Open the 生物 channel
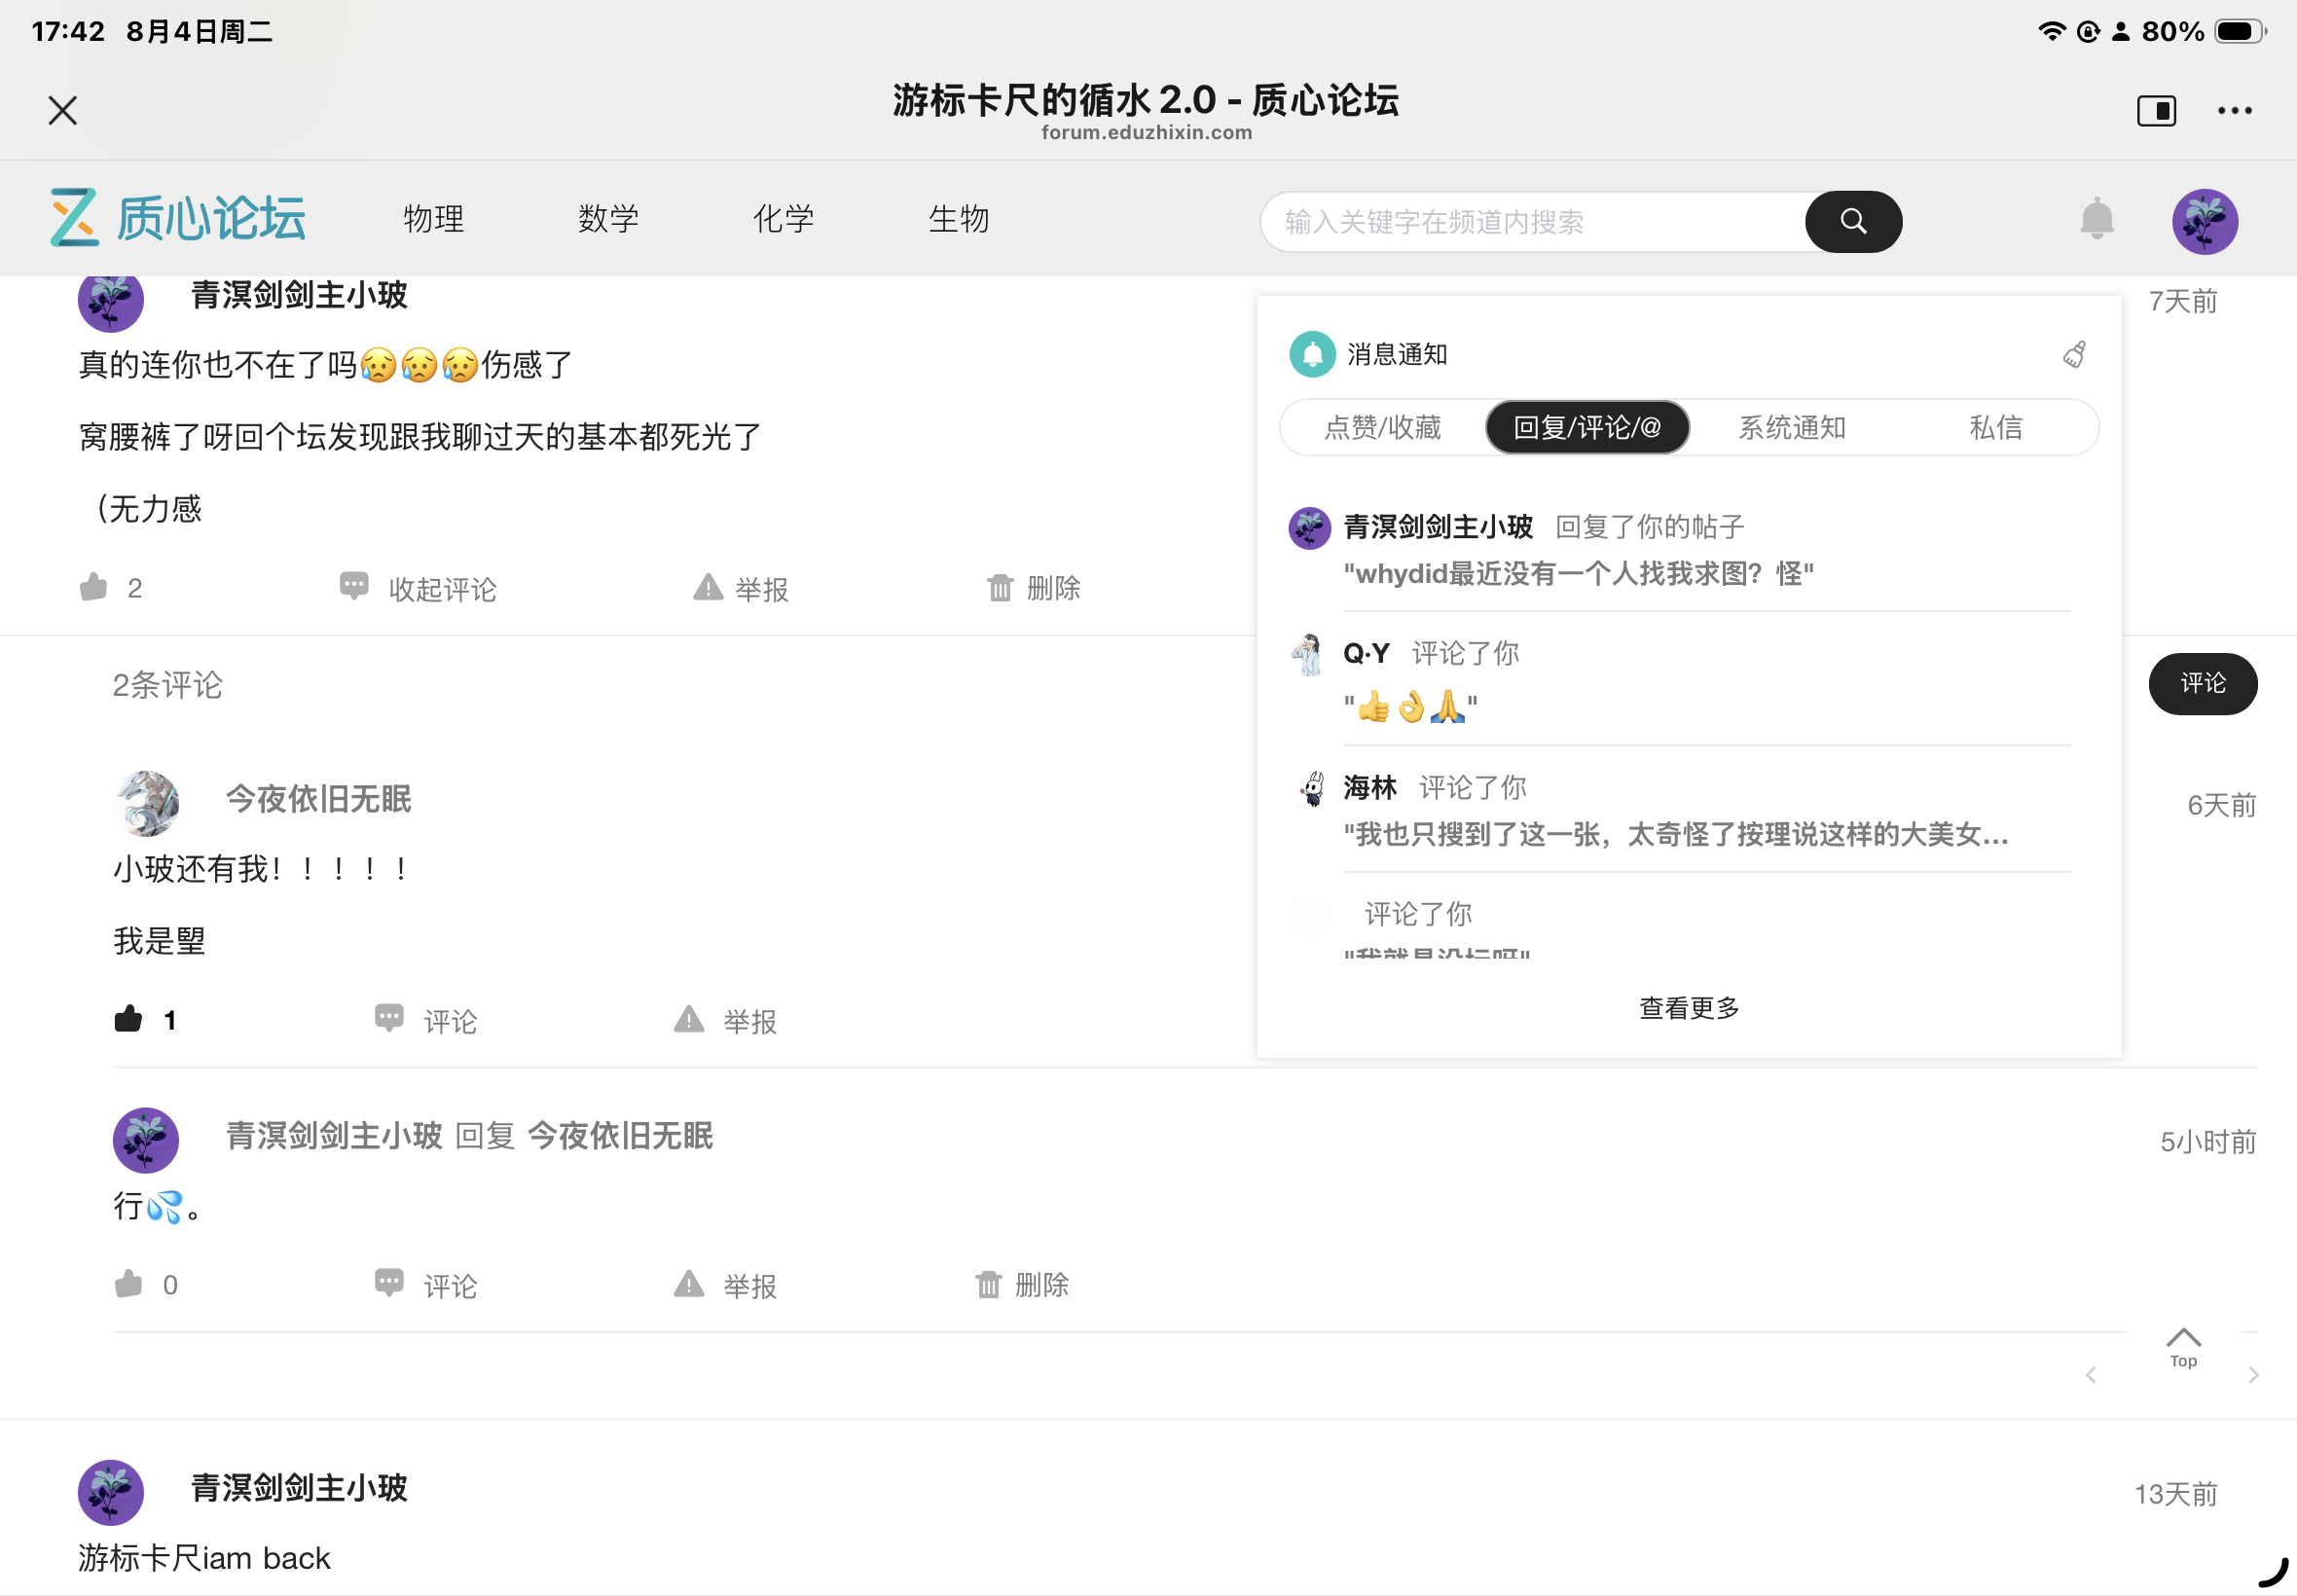2297x1596 pixels. pyautogui.click(x=959, y=219)
